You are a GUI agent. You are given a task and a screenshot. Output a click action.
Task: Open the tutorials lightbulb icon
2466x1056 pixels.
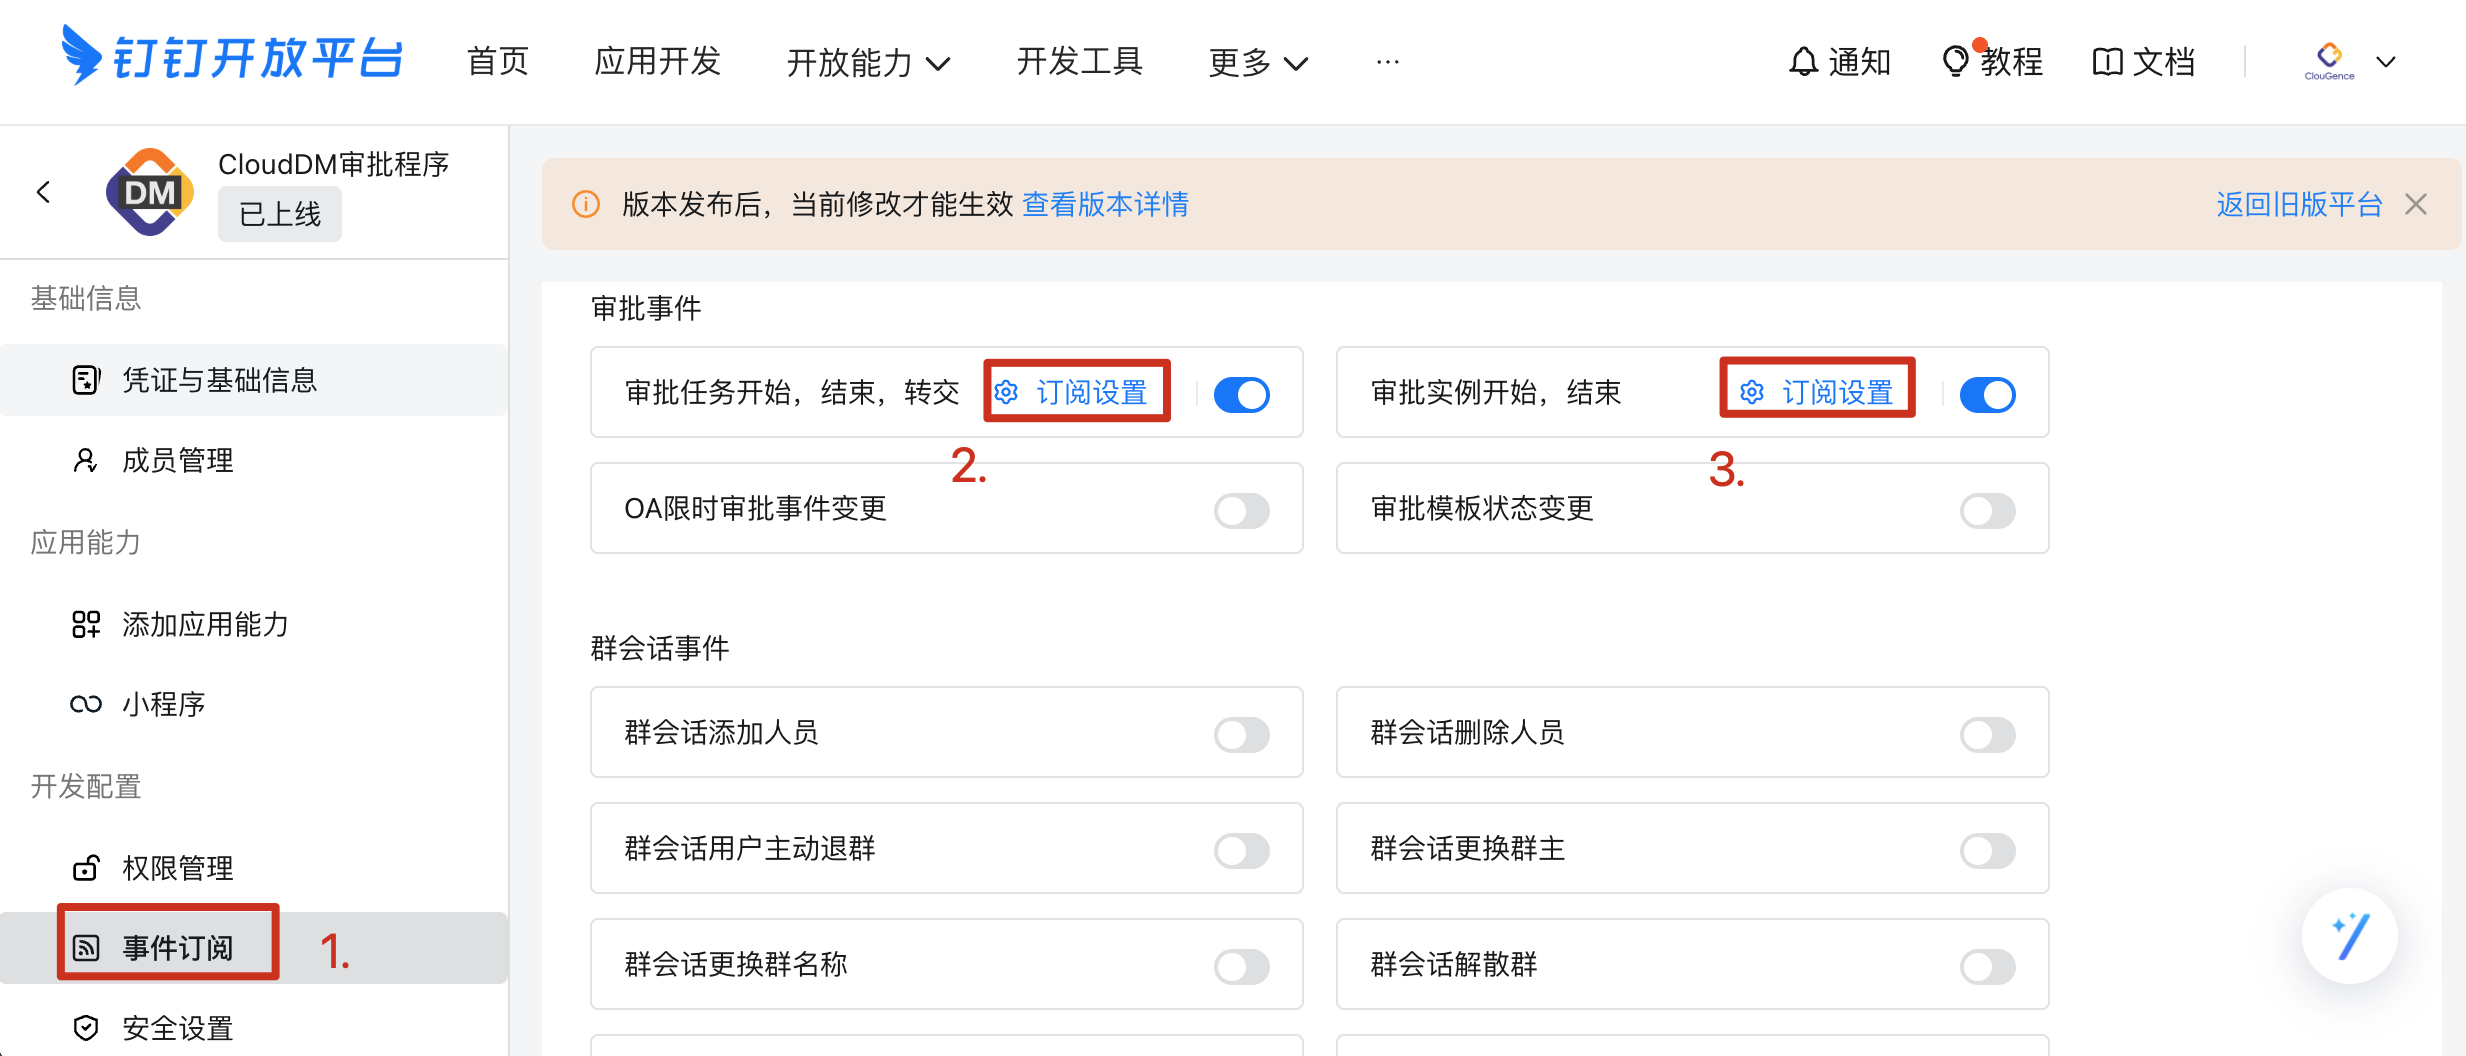[x=1954, y=62]
